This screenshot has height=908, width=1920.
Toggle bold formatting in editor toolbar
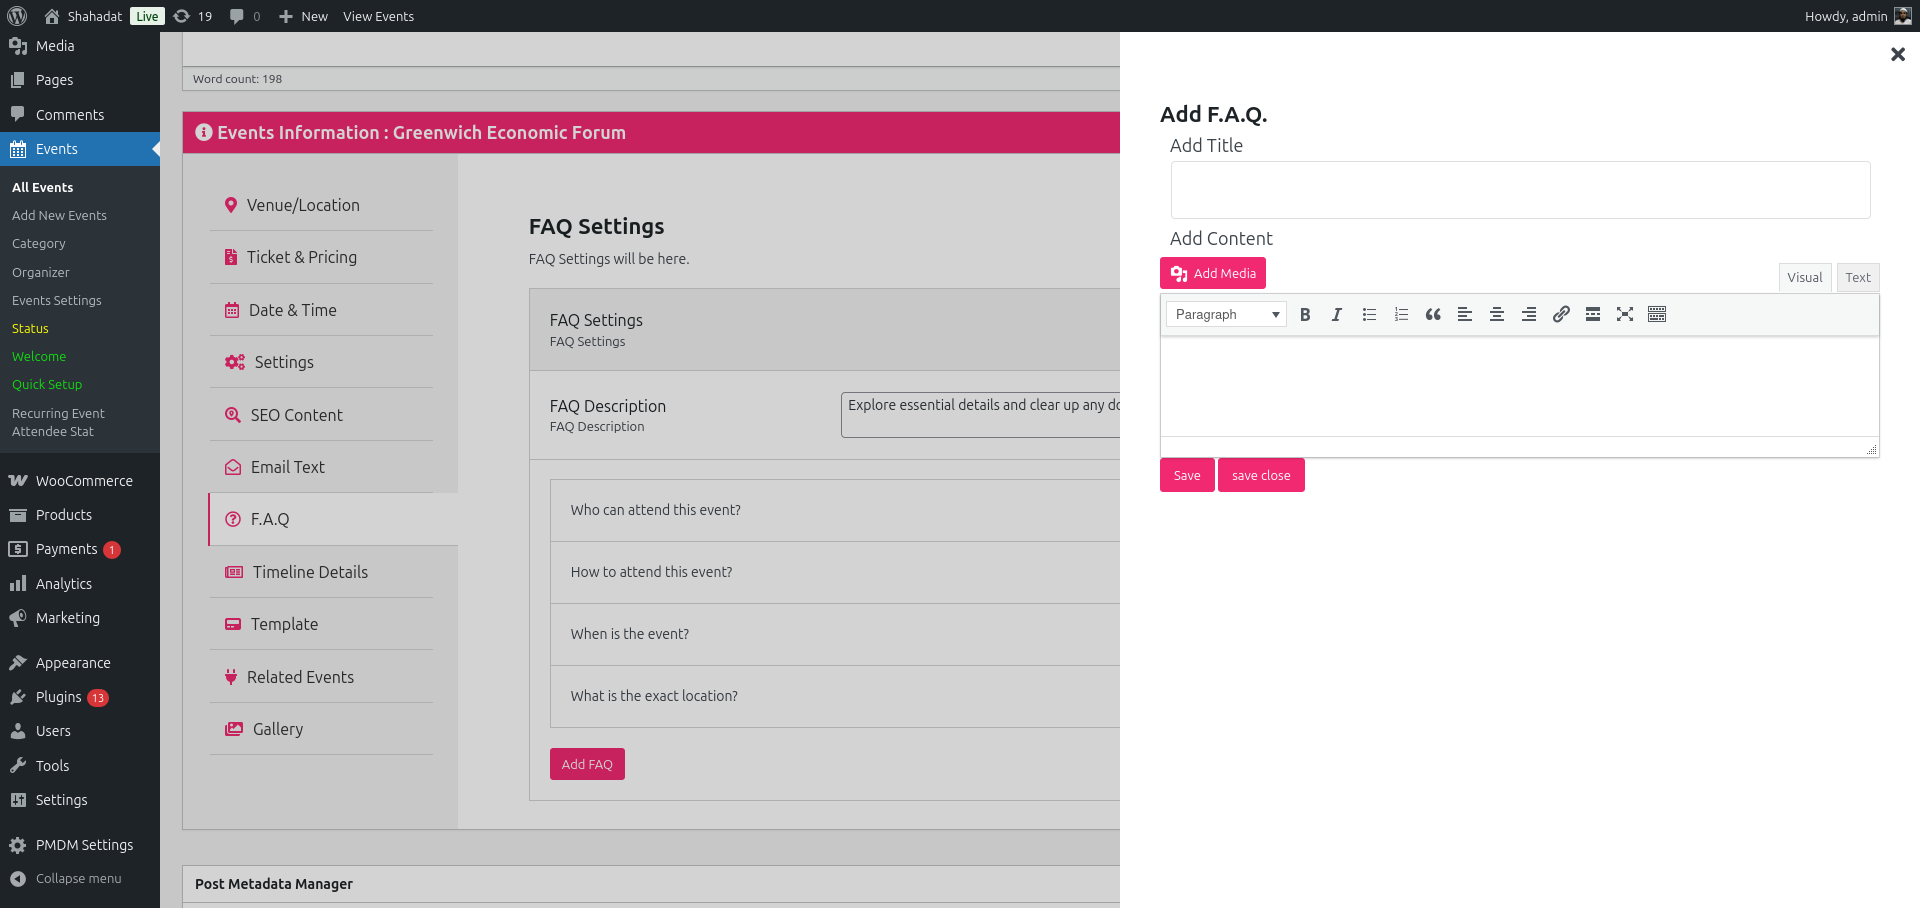point(1305,314)
